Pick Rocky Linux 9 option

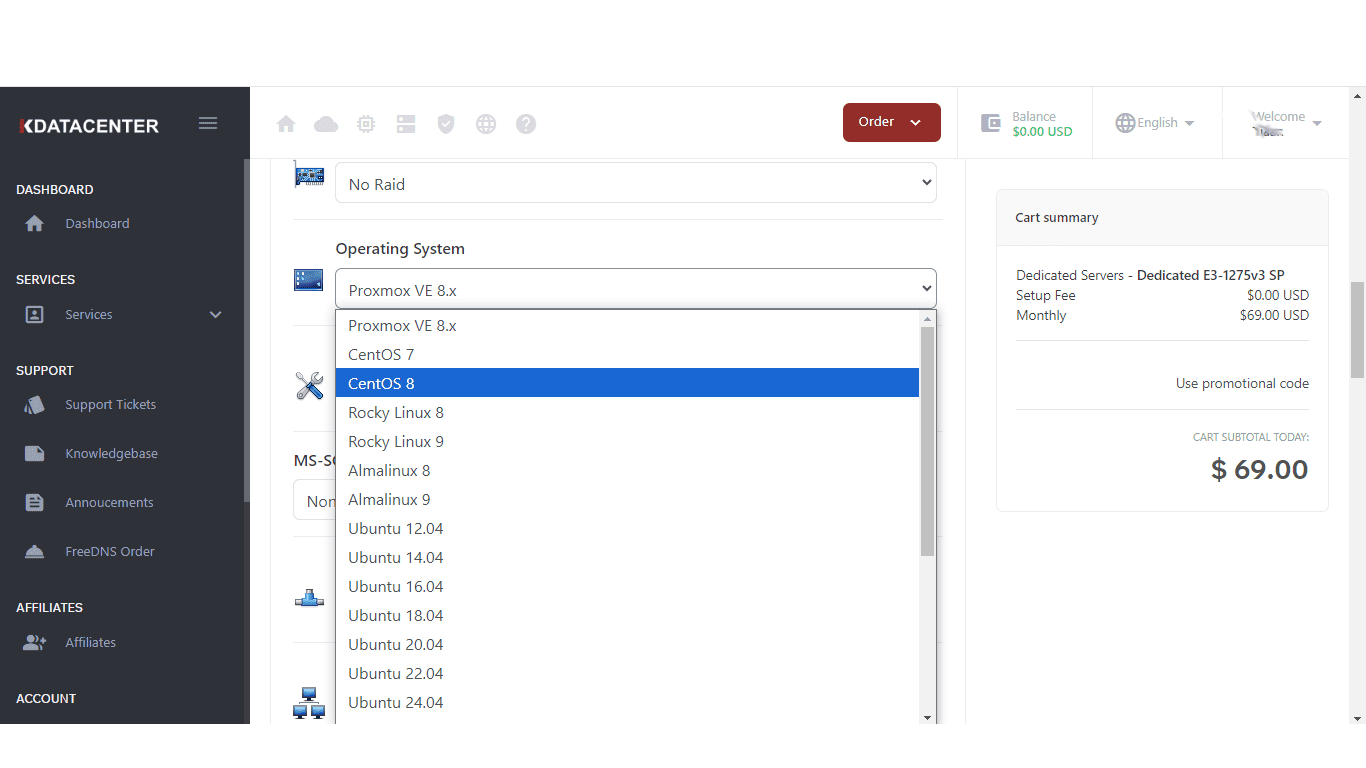click(x=627, y=442)
